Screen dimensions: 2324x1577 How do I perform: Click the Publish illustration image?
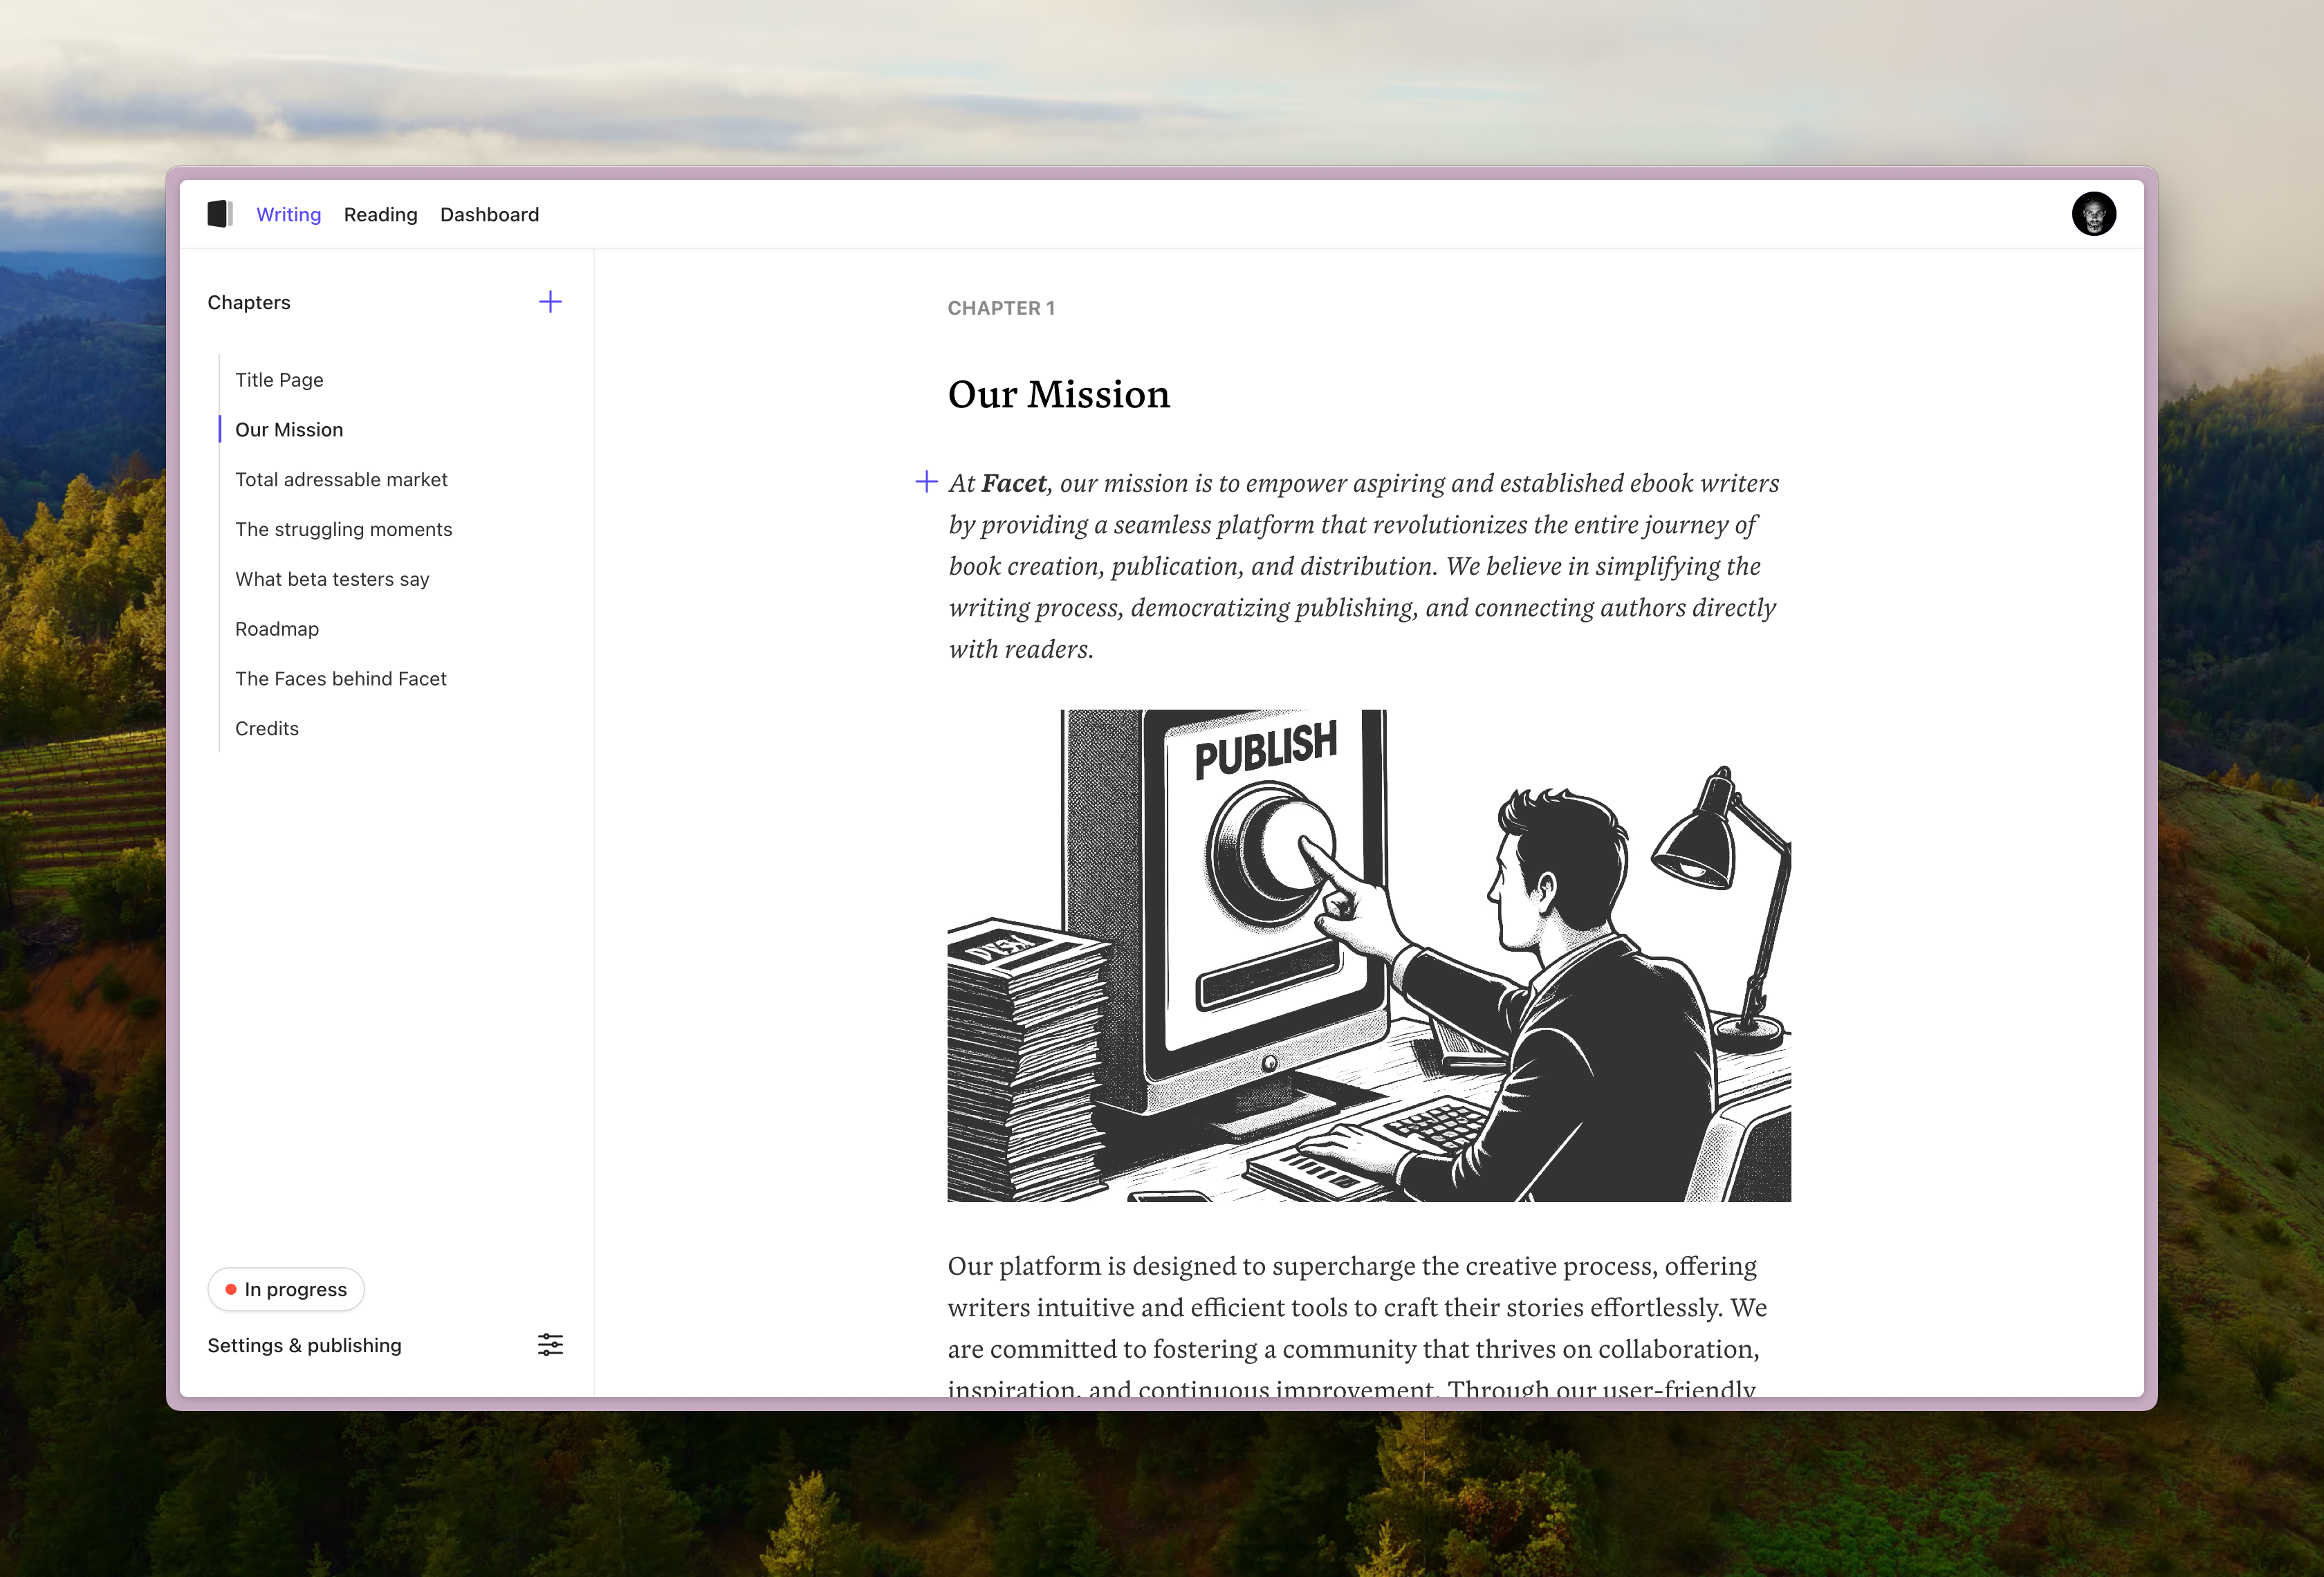coord(1369,956)
